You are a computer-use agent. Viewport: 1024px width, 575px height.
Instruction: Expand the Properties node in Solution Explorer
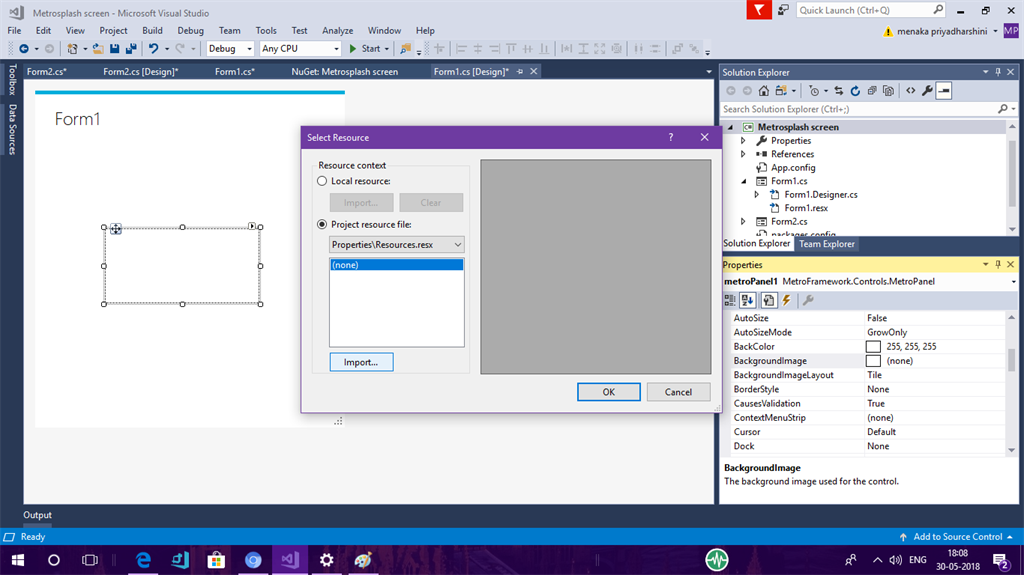pyautogui.click(x=743, y=140)
